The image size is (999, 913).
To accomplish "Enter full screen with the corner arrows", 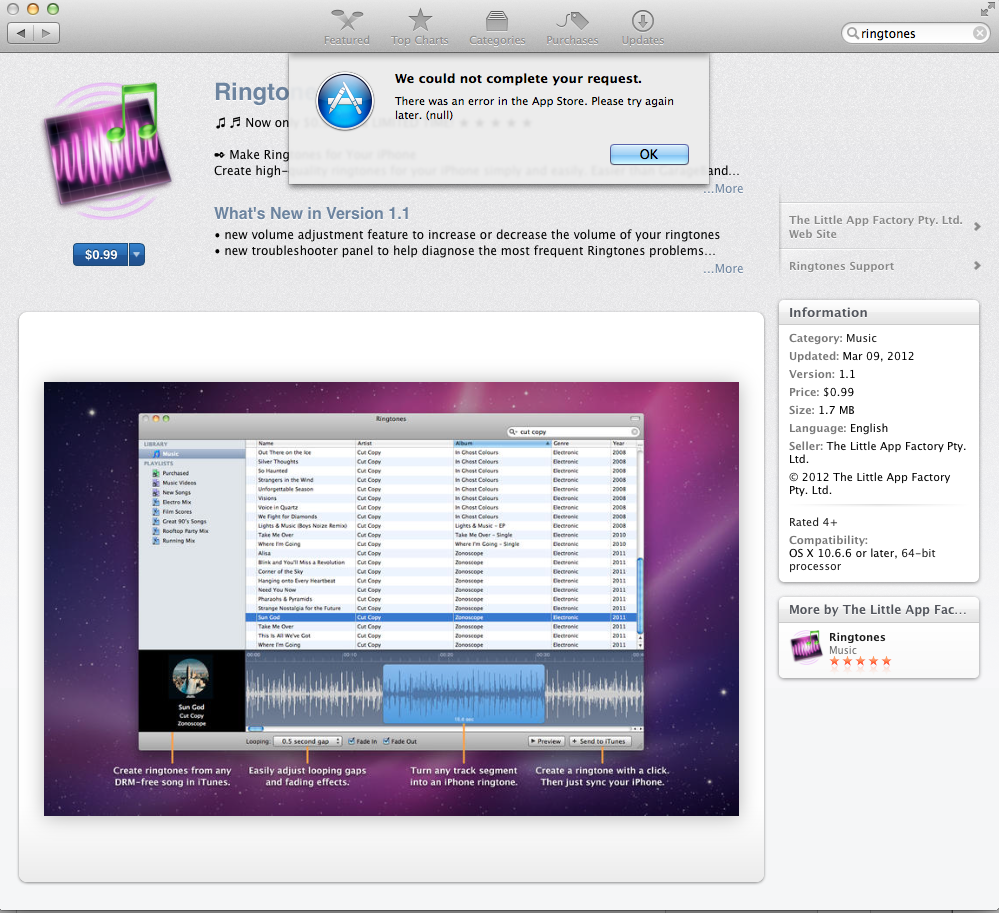I will pyautogui.click(x=987, y=9).
